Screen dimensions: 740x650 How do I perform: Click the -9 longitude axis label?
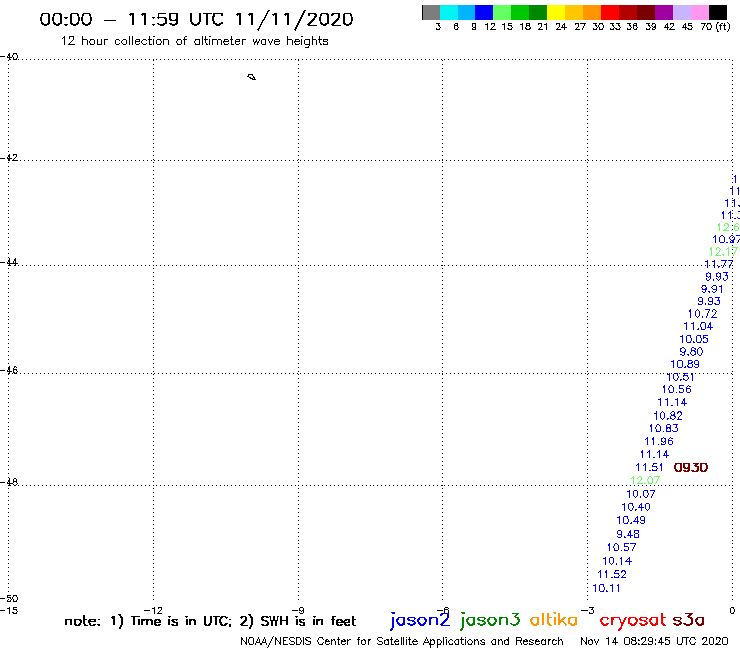(298, 610)
